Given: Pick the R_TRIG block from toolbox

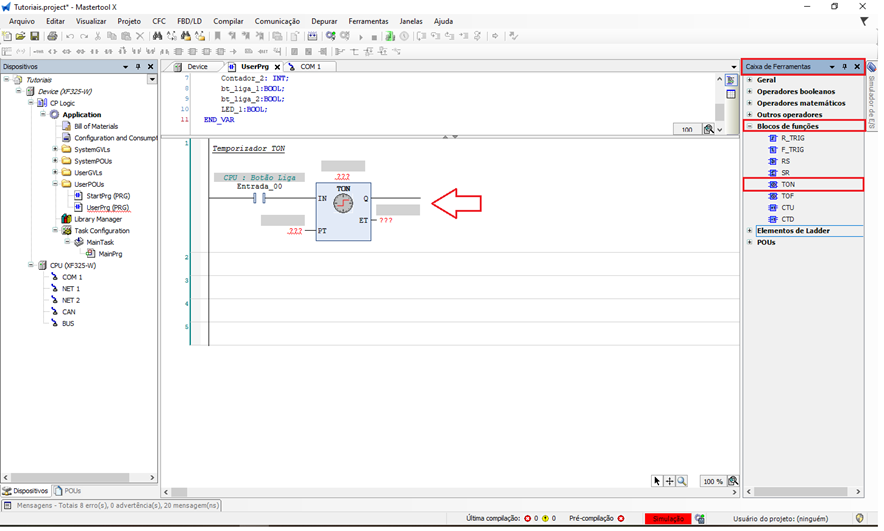Looking at the screenshot, I should [x=792, y=138].
